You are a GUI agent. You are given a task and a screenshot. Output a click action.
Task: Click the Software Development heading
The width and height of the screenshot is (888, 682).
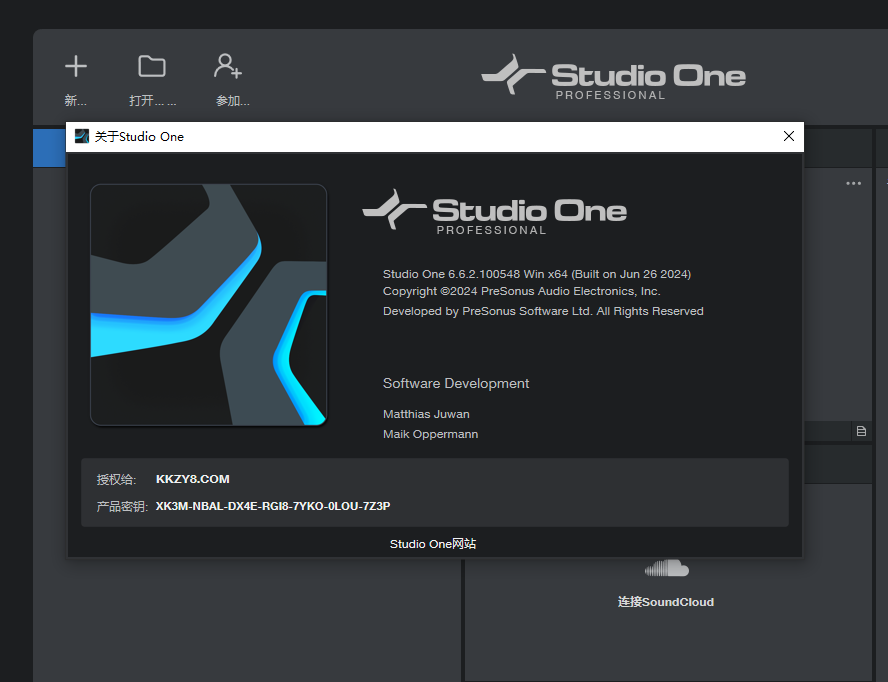pyautogui.click(x=456, y=383)
